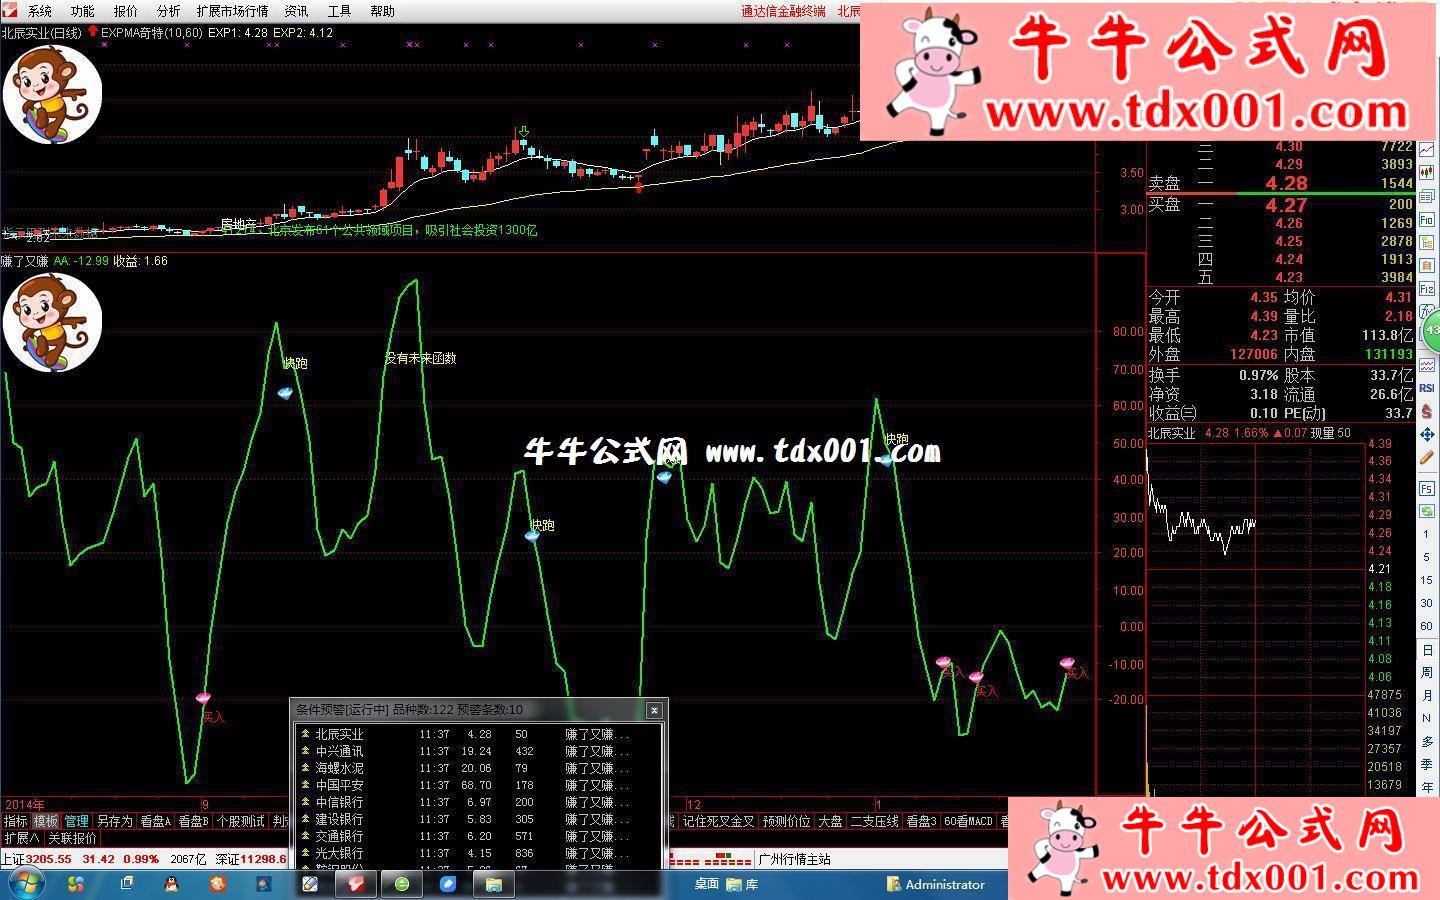Switch to the 大盘 template tab
1440x900 pixels.
click(x=830, y=821)
